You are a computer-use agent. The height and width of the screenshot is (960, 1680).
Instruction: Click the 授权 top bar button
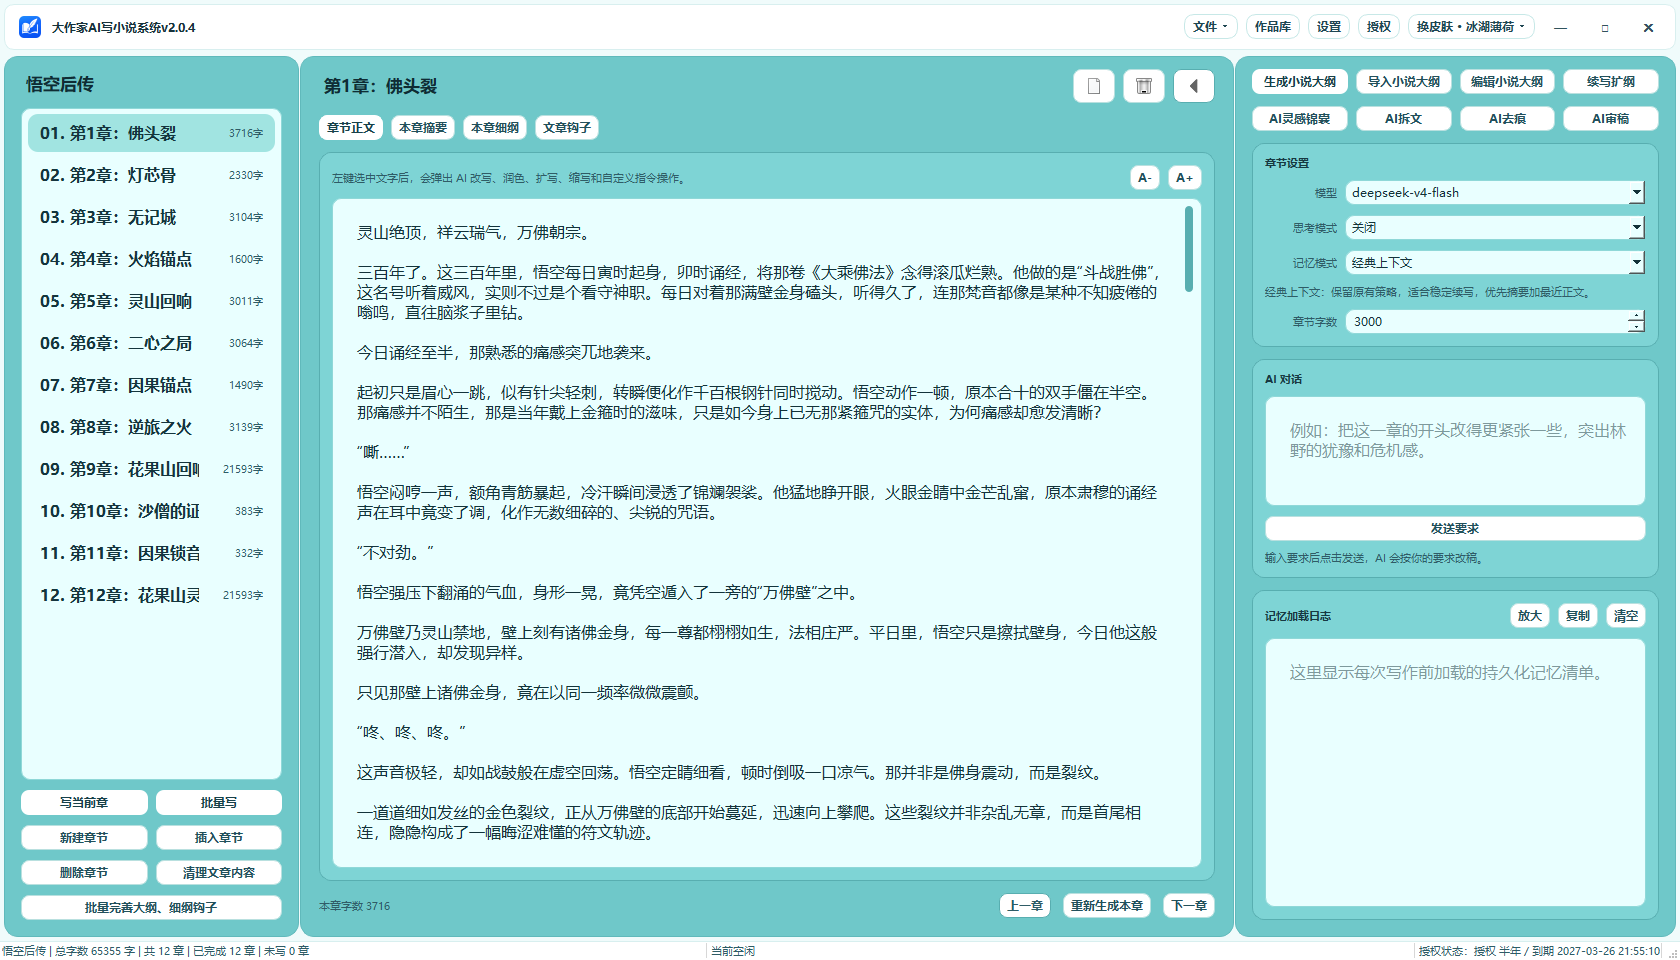pos(1379,27)
